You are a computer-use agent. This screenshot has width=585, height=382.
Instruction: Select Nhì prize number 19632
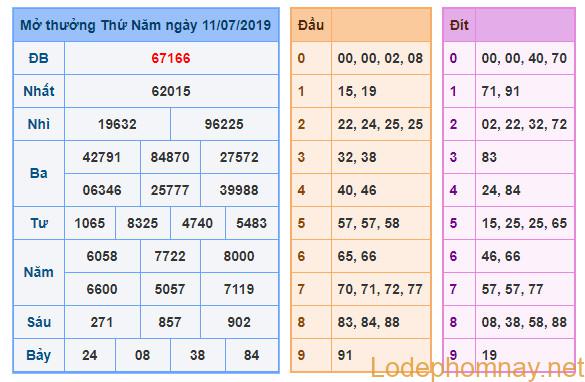(x=117, y=124)
